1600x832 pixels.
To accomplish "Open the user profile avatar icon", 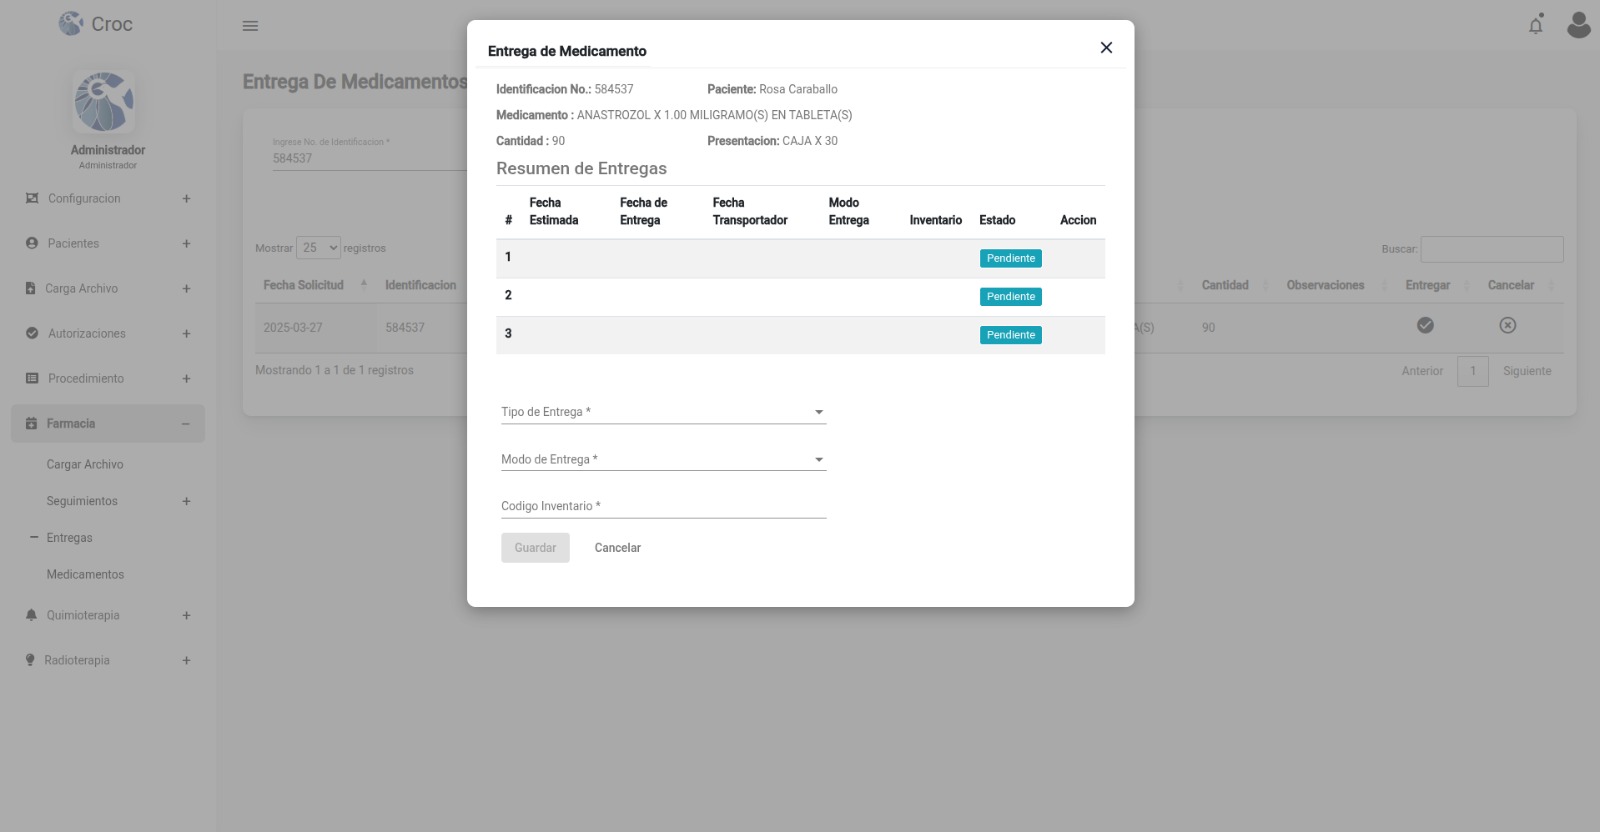I will [x=1578, y=25].
